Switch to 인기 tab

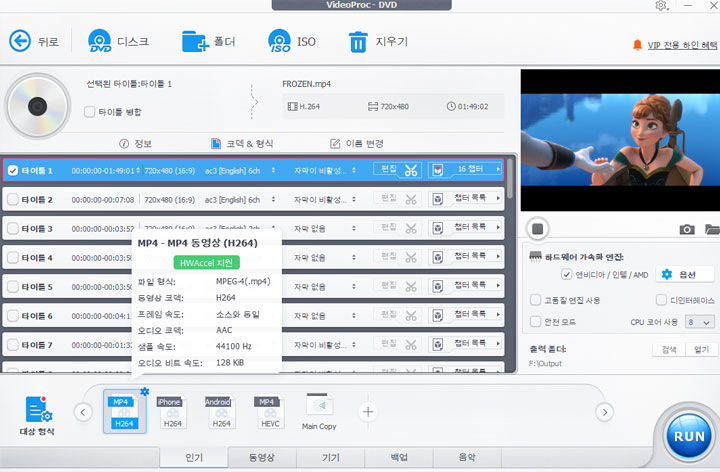tap(194, 458)
